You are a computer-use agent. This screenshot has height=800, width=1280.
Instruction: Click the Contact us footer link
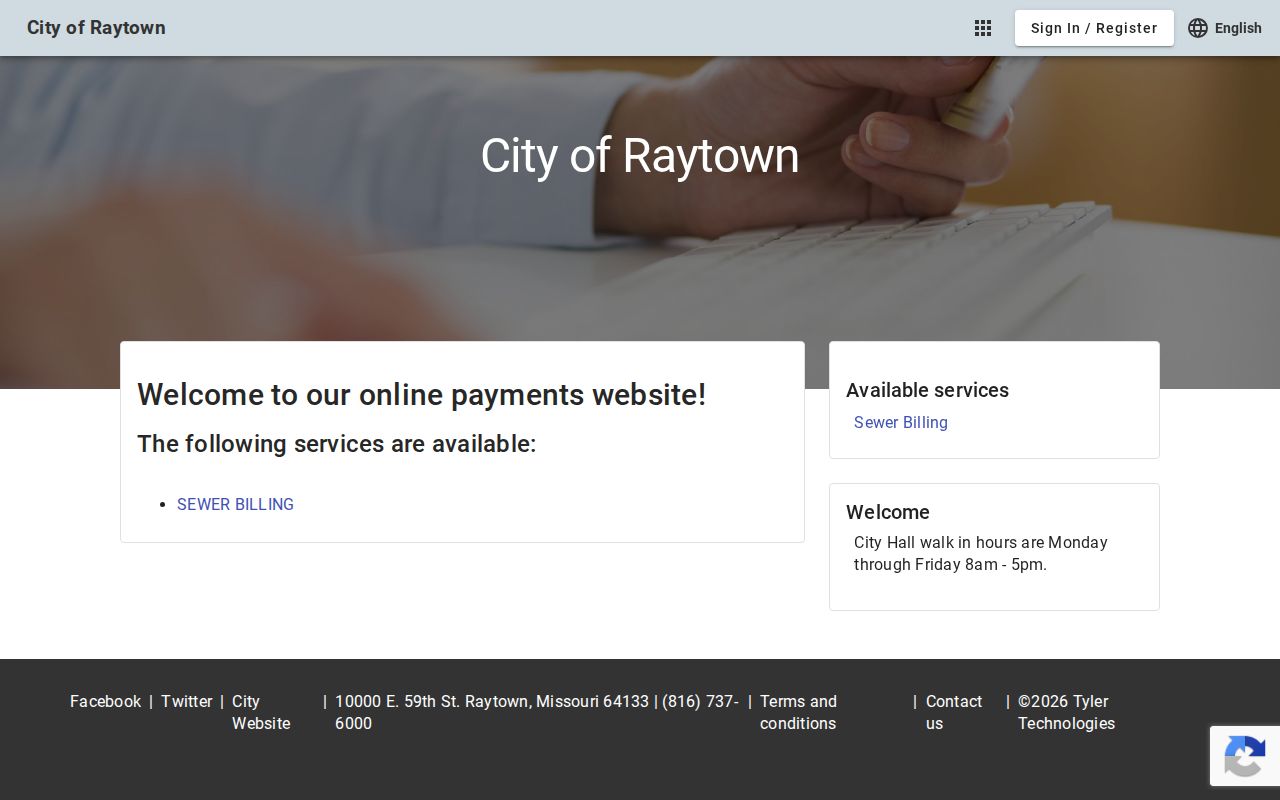tap(954, 712)
